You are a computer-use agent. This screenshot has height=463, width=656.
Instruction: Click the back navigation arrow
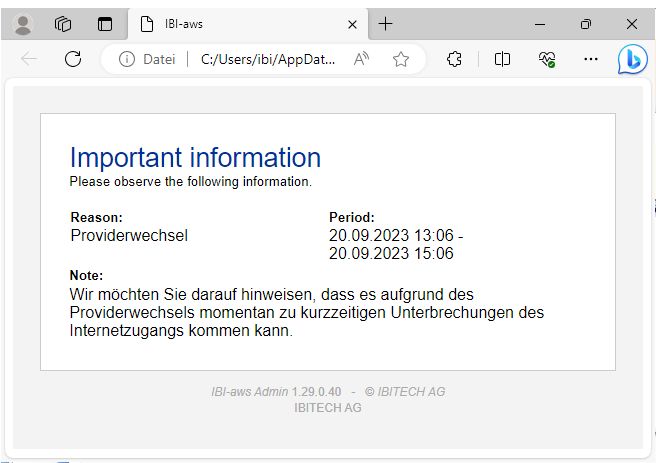pos(29,59)
